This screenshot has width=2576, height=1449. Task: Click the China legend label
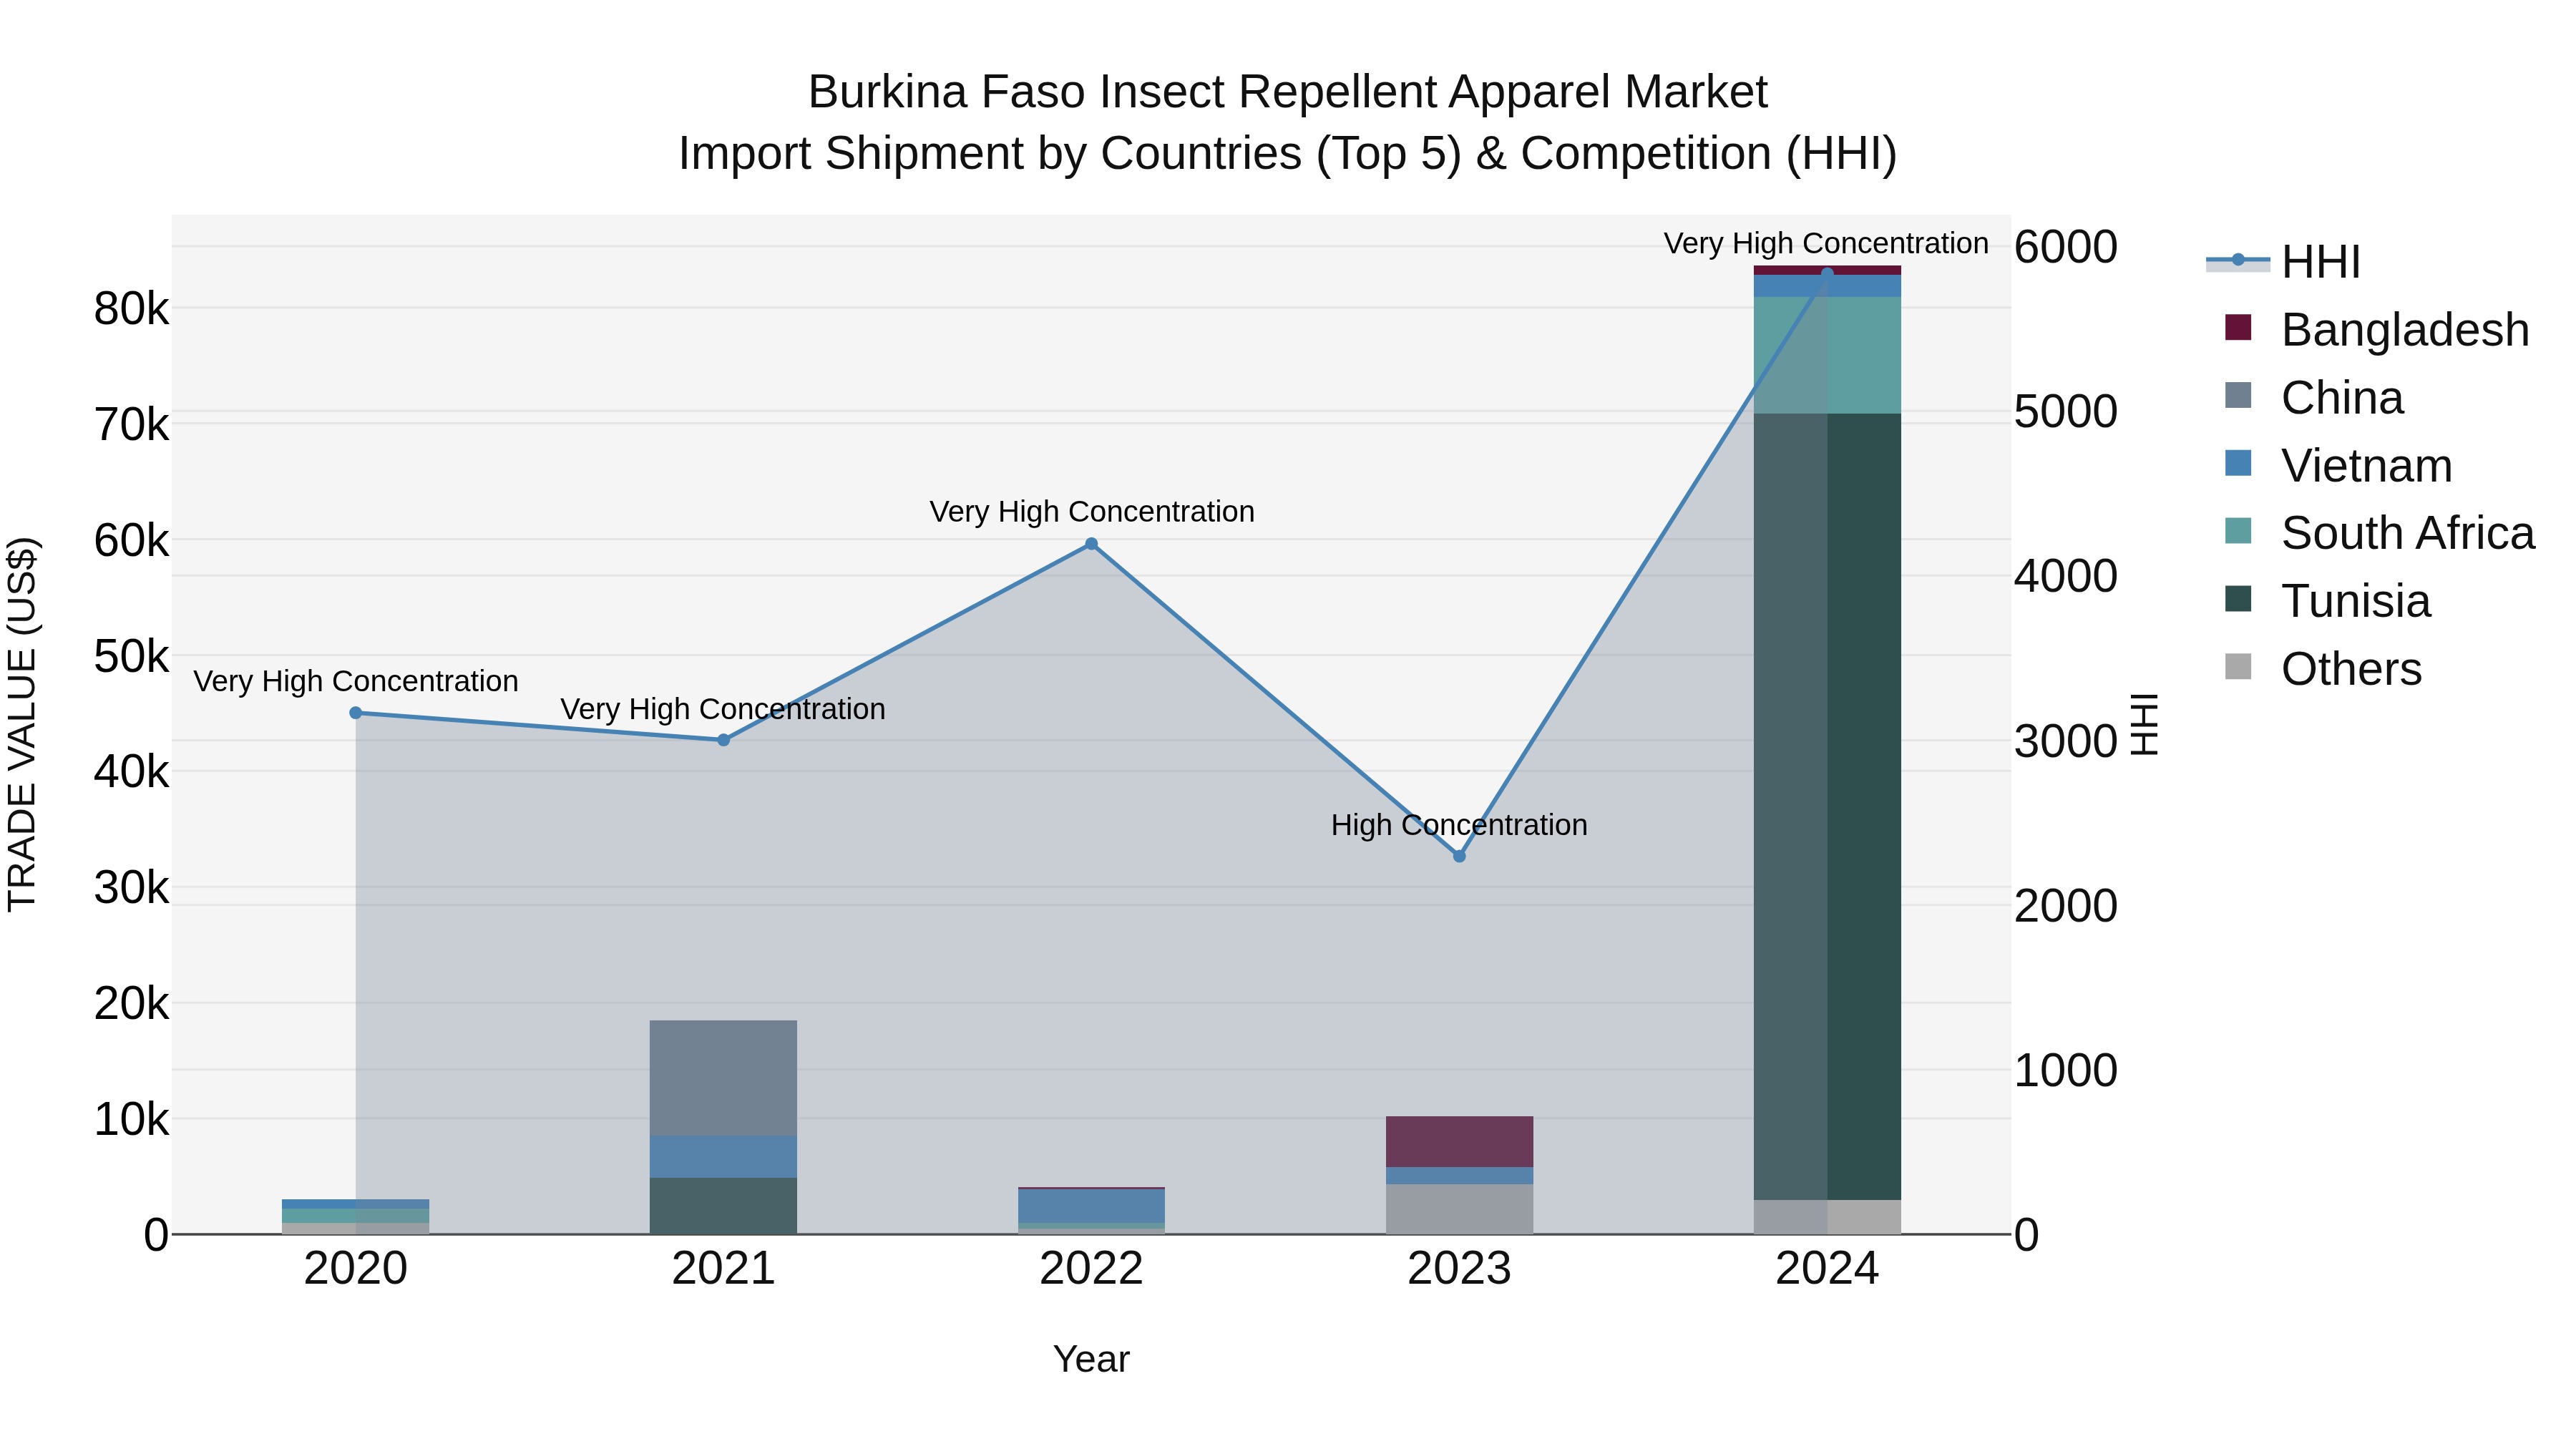pos(2342,397)
